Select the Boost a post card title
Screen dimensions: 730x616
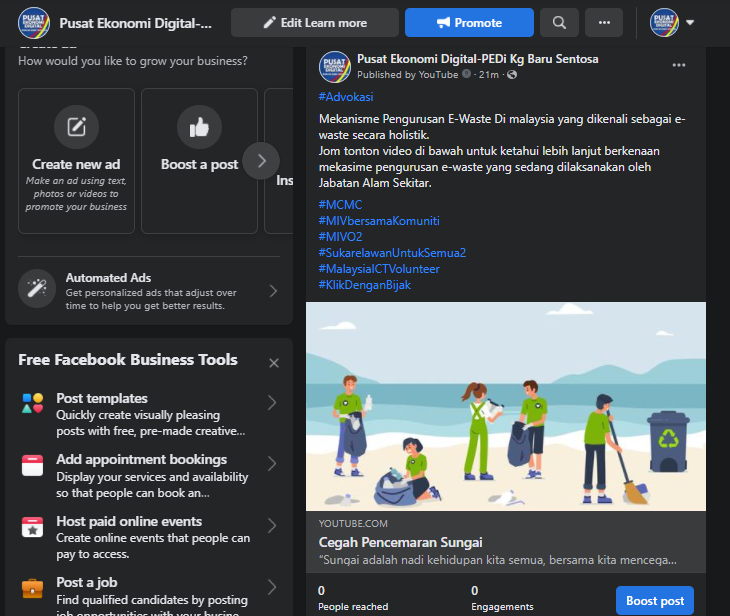(199, 164)
